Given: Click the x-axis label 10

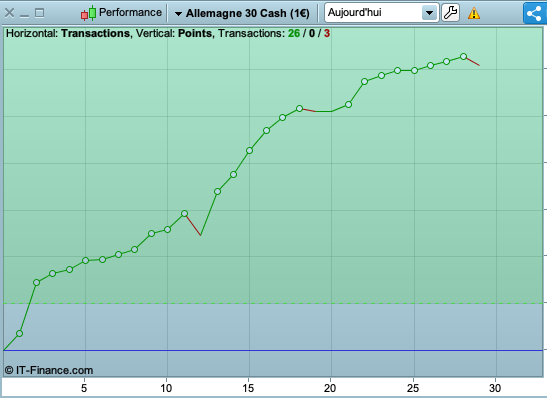Looking at the screenshot, I should click(166, 388).
